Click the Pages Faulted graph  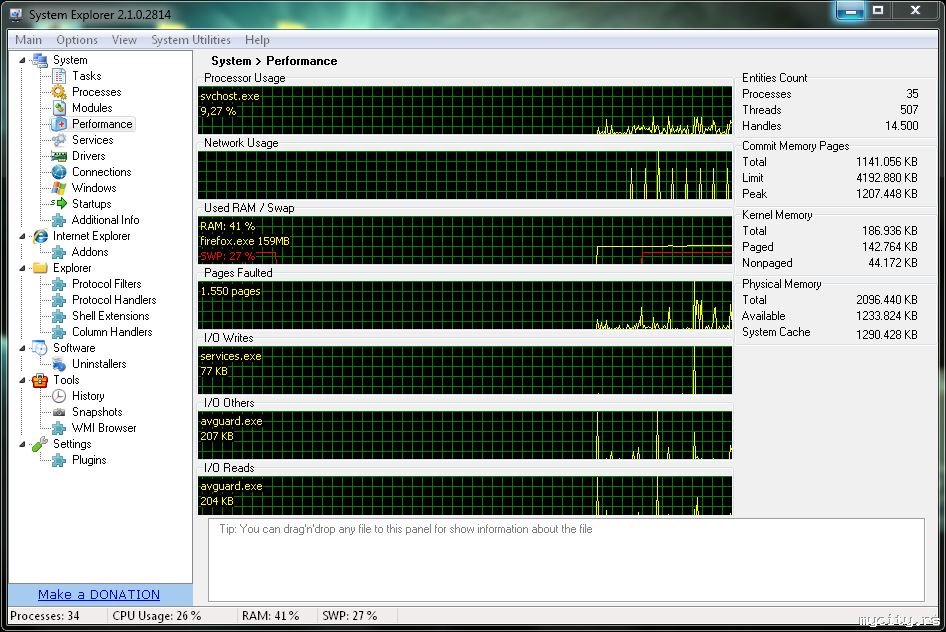[465, 305]
